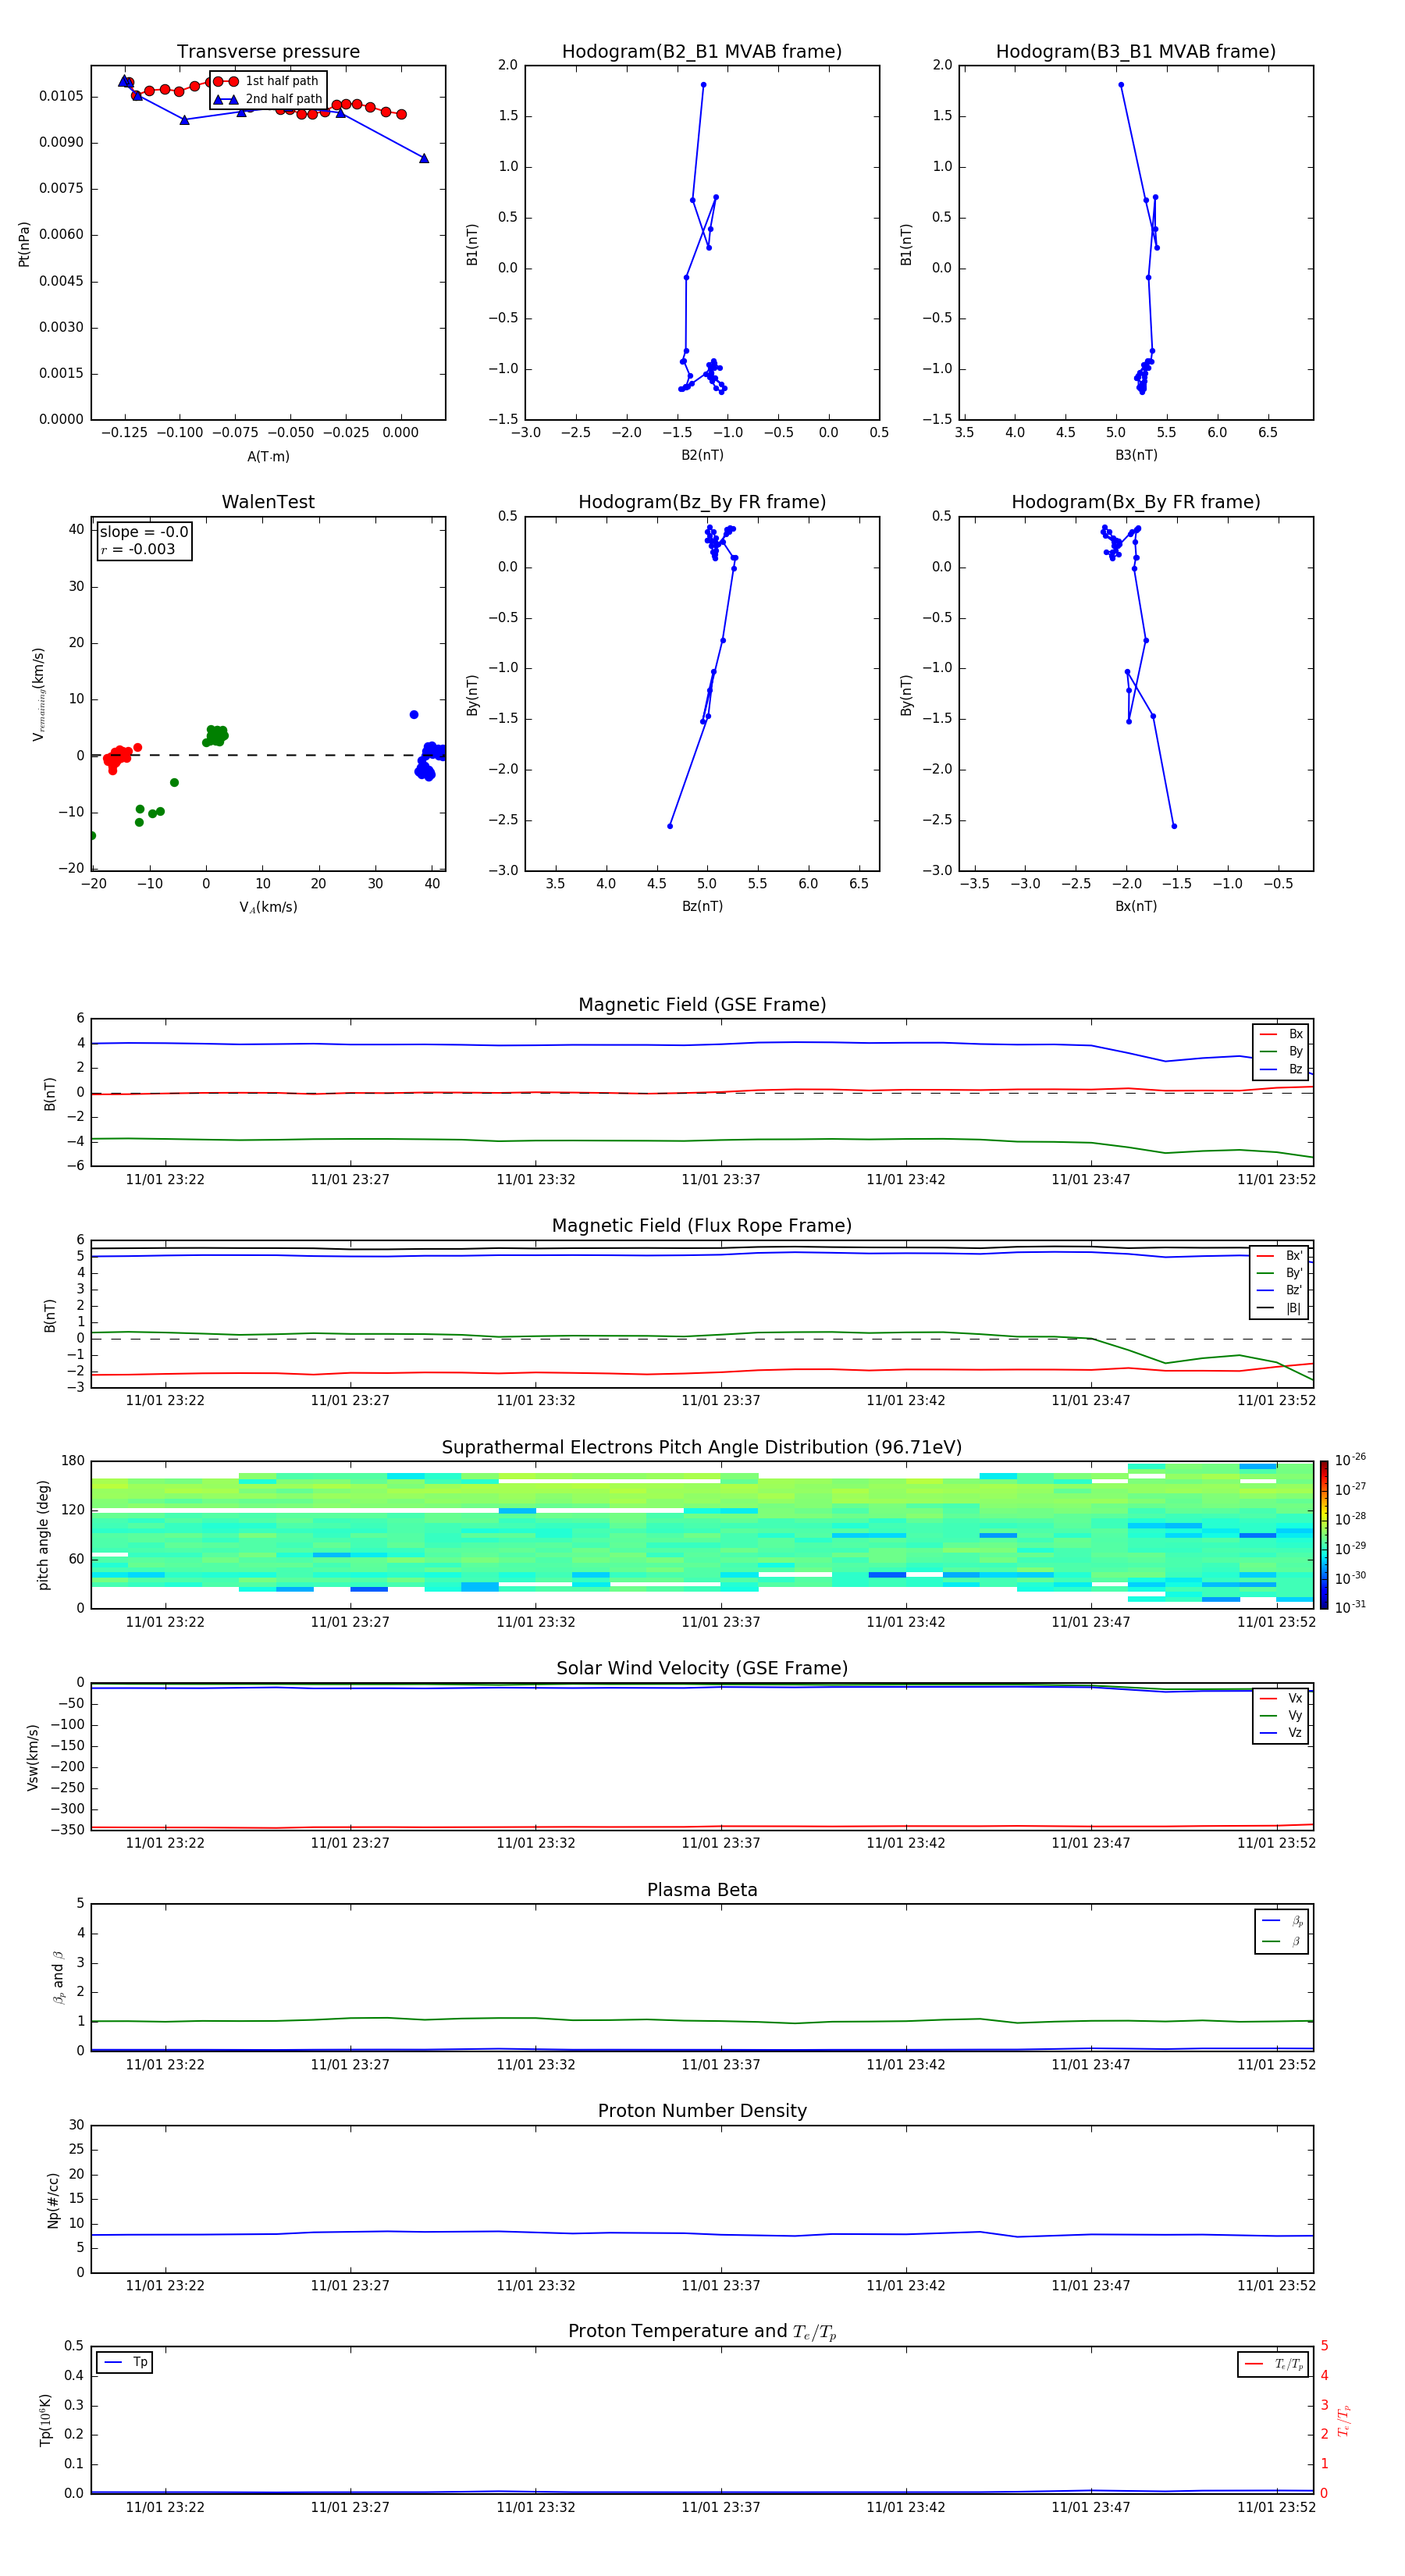Click the '11/01 23:37' tick under Flux Rope panel
The height and width of the screenshot is (2576, 1405).
[720, 1401]
